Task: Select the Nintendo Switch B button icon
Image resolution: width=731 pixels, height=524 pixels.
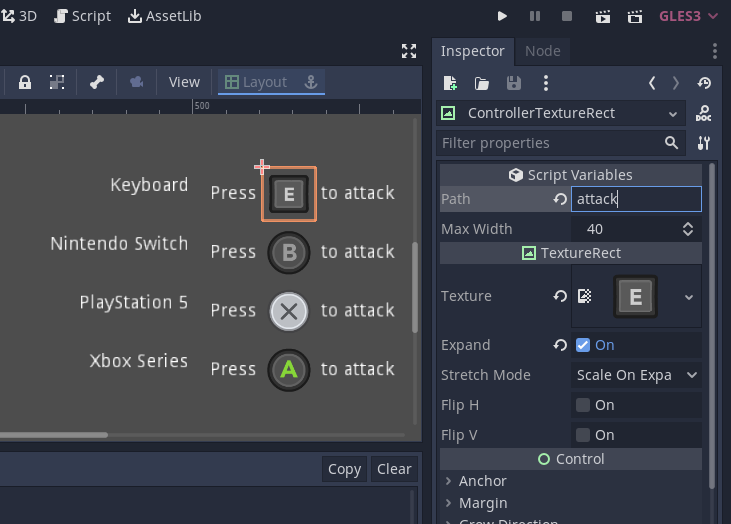Action: (x=289, y=253)
